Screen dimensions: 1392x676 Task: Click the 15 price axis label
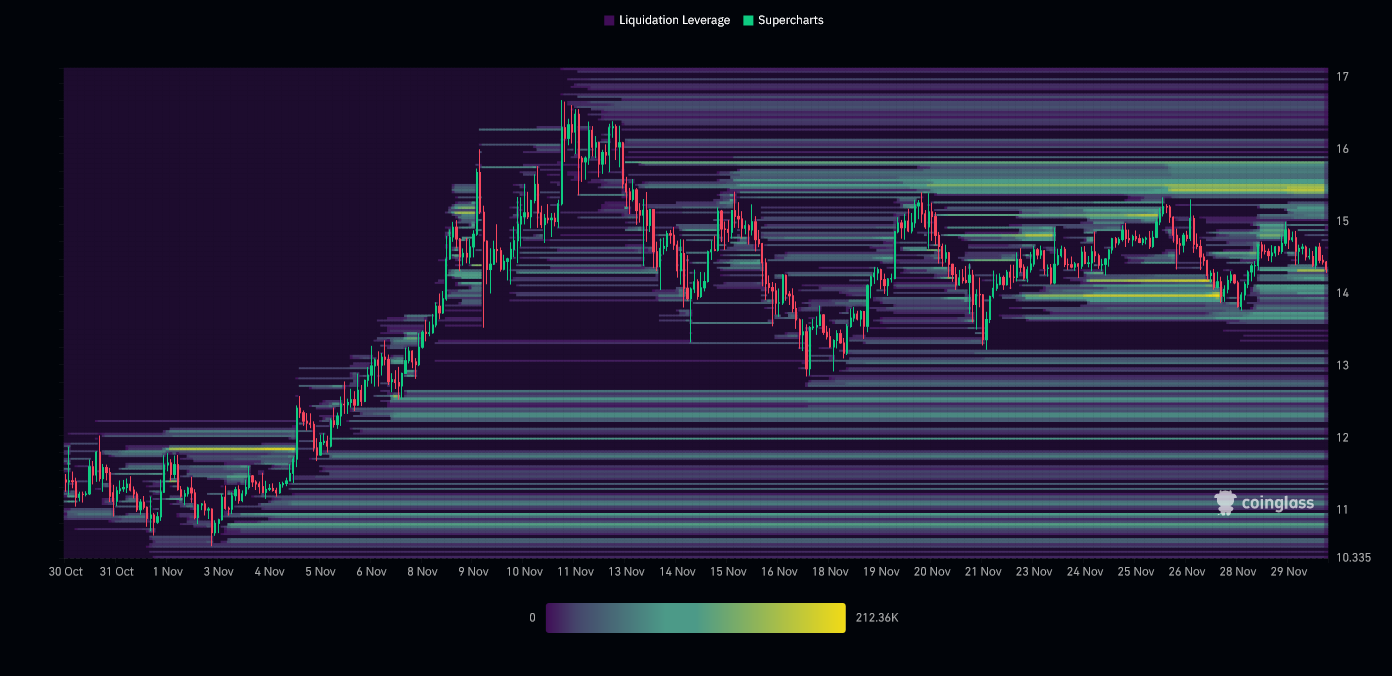(x=1342, y=221)
